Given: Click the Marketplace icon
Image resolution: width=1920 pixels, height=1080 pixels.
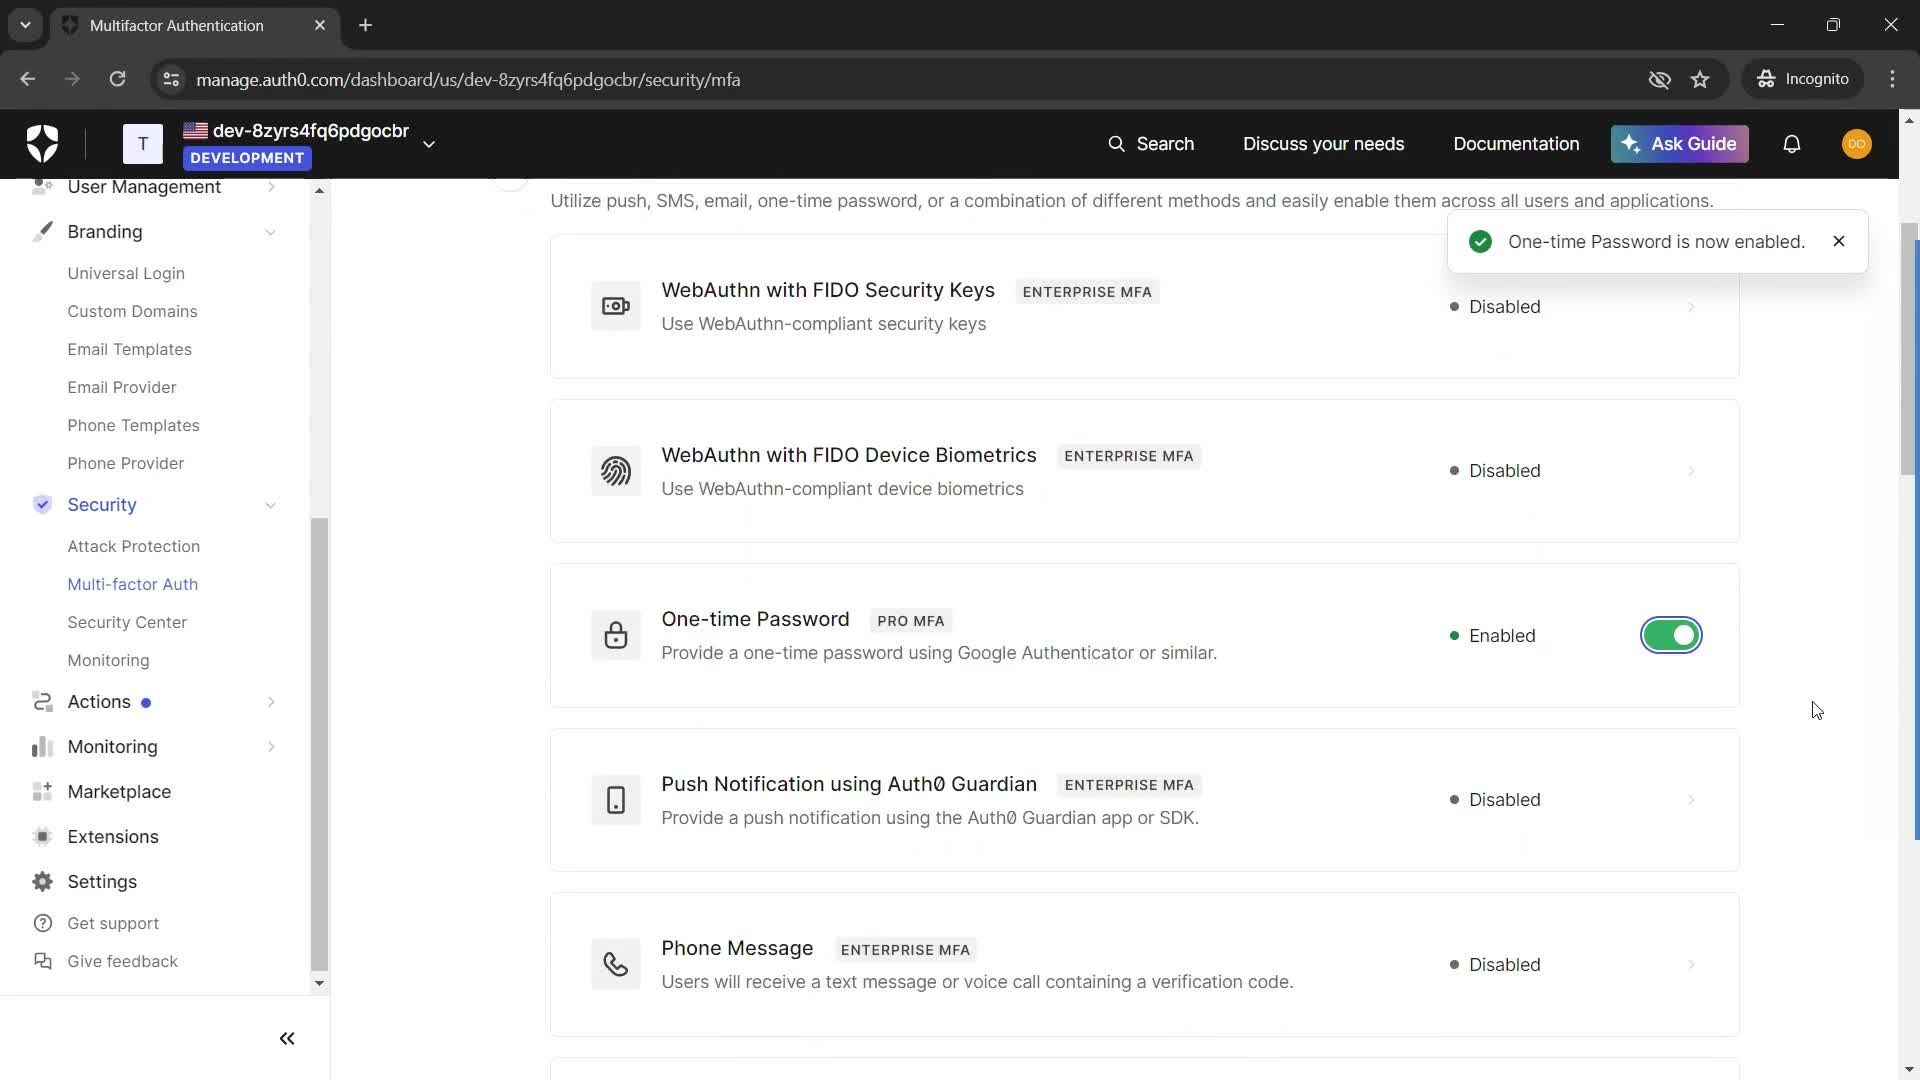Looking at the screenshot, I should tap(42, 792).
